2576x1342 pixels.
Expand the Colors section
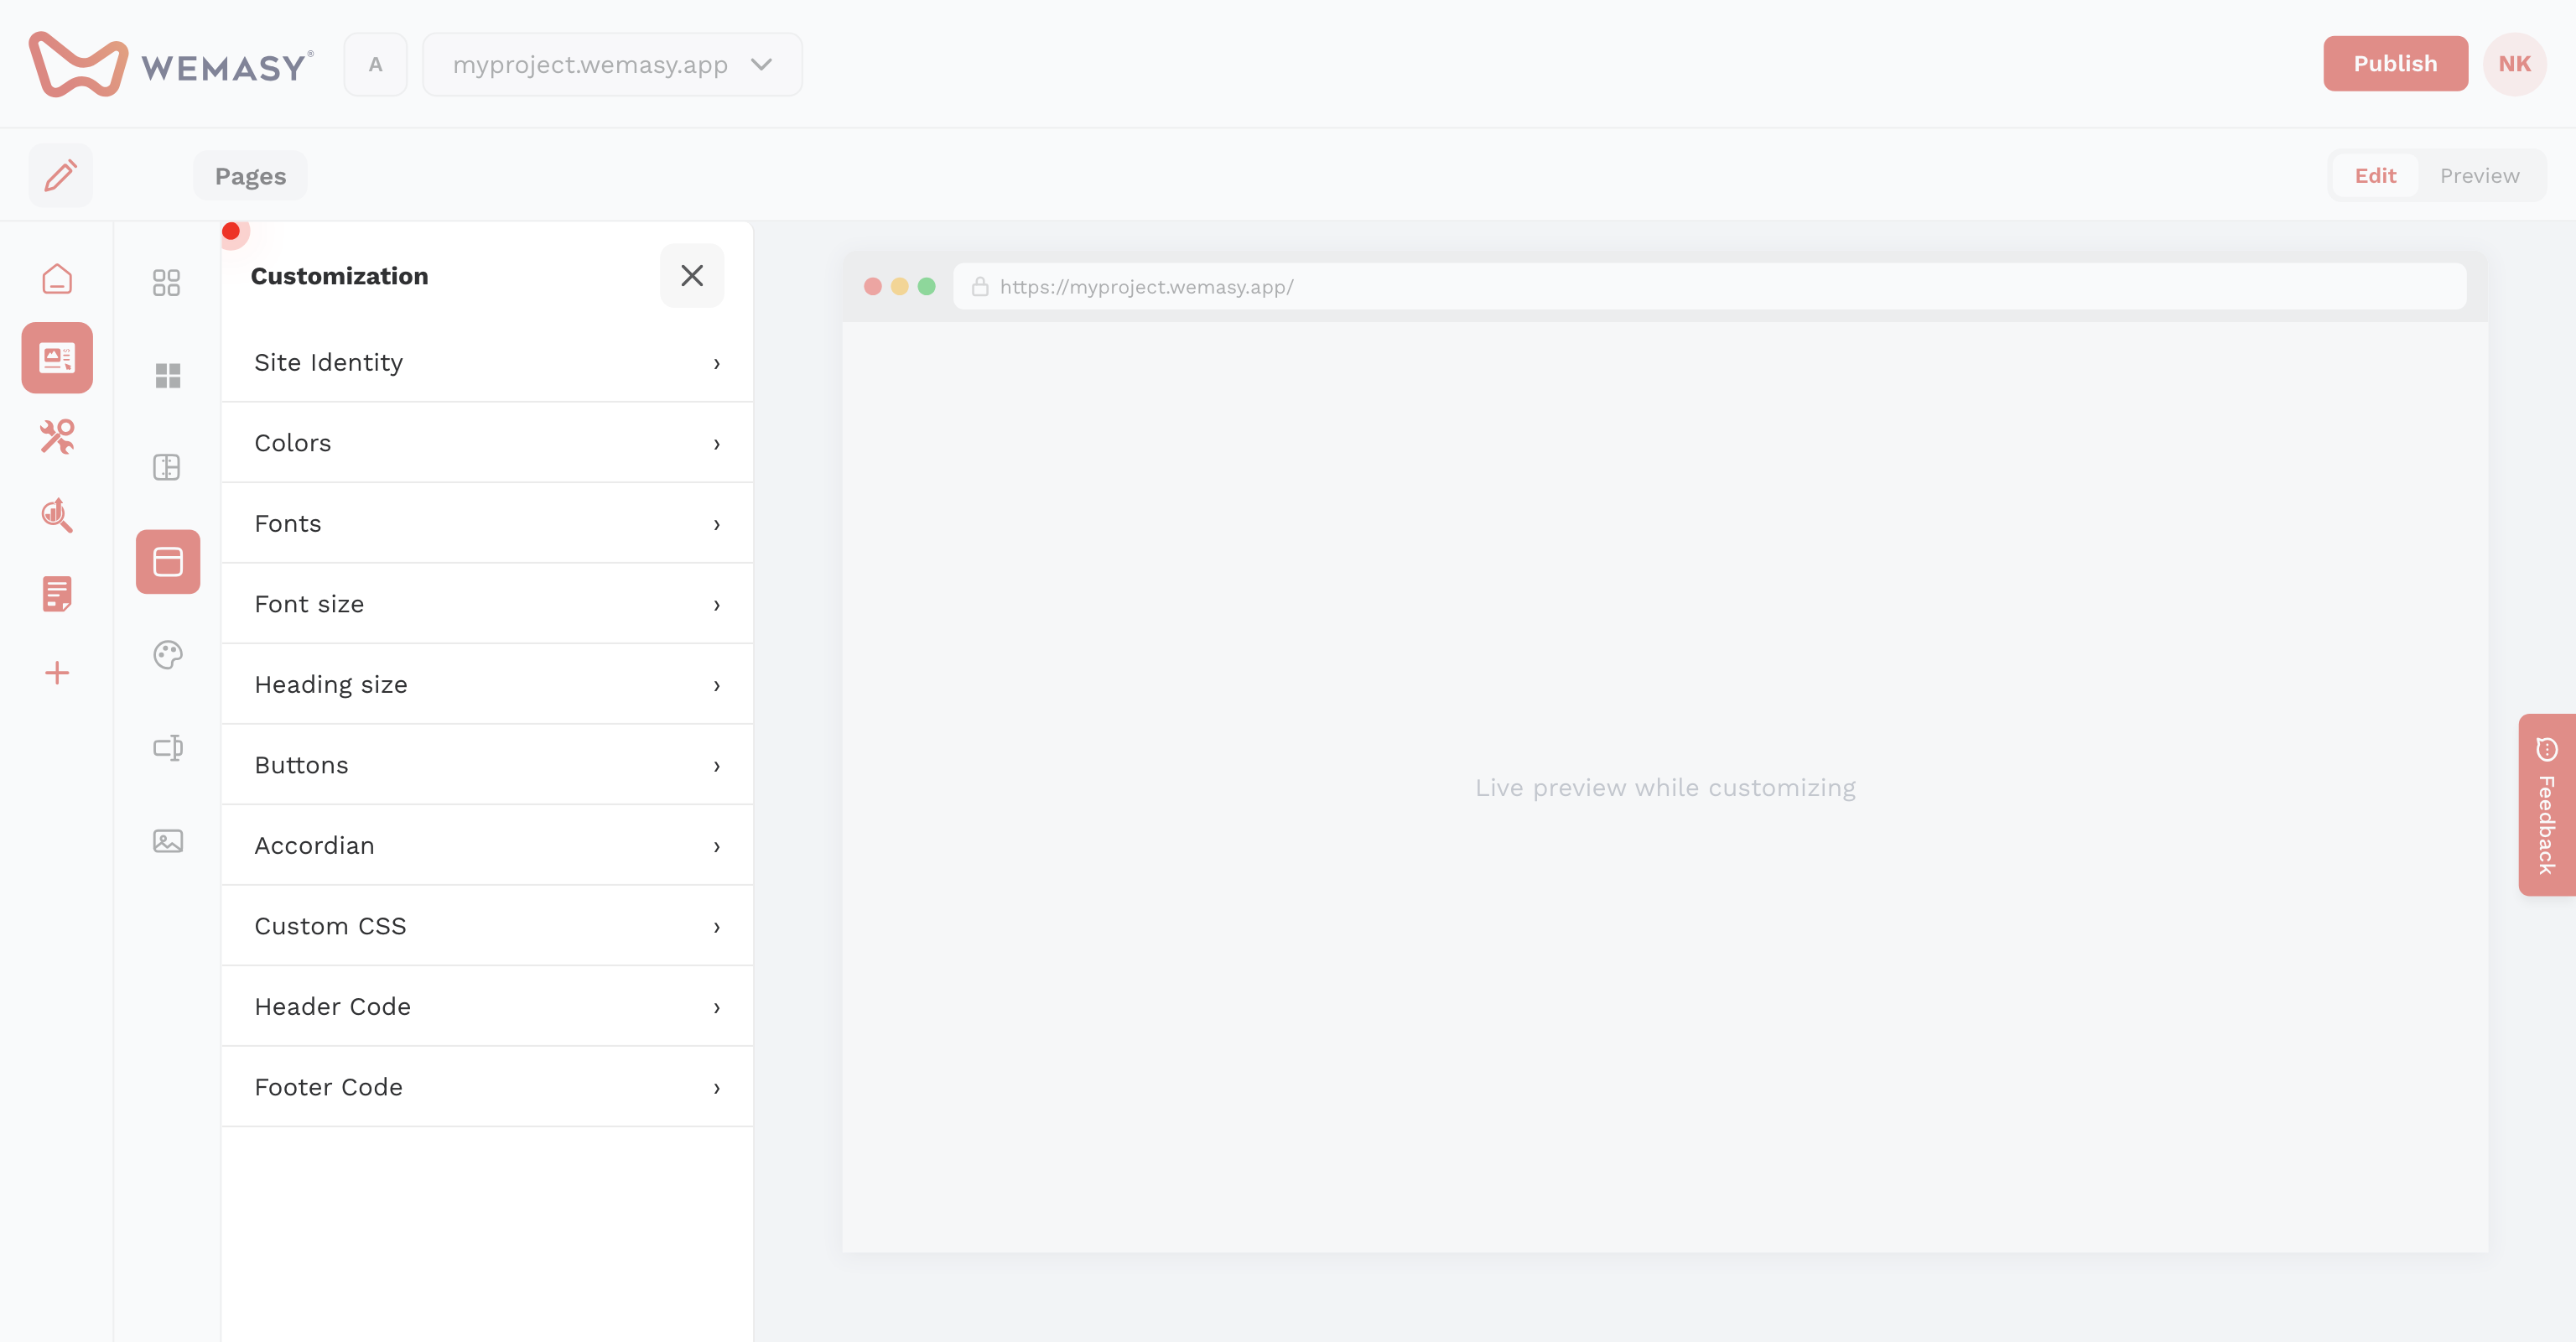(487, 443)
